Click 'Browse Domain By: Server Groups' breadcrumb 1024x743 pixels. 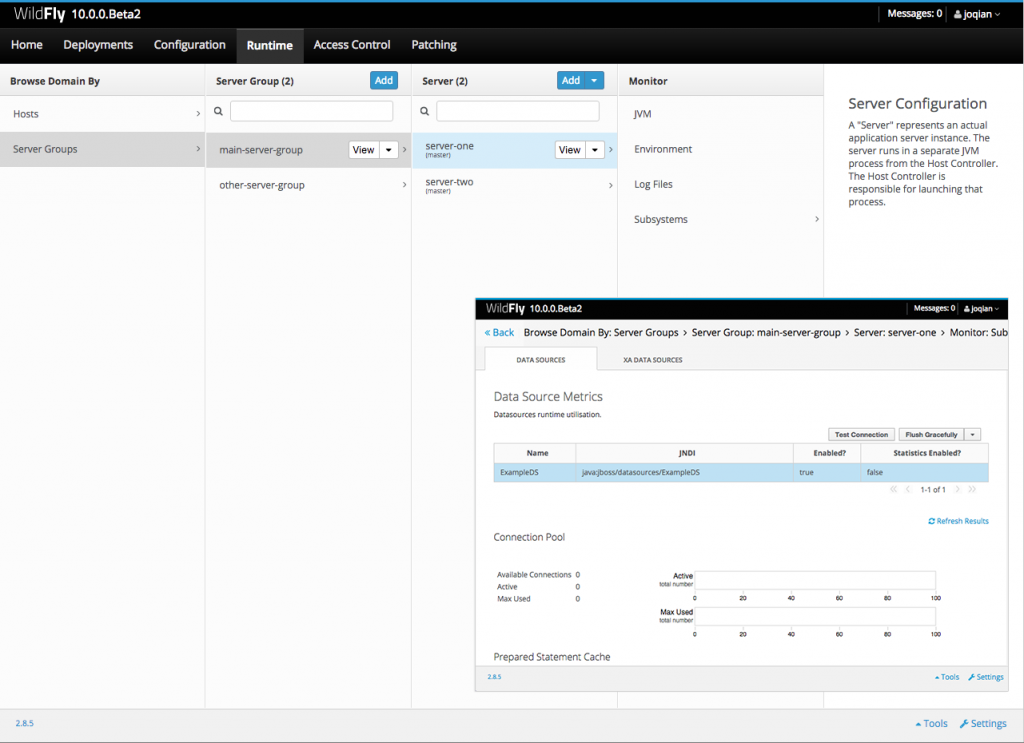click(x=601, y=332)
